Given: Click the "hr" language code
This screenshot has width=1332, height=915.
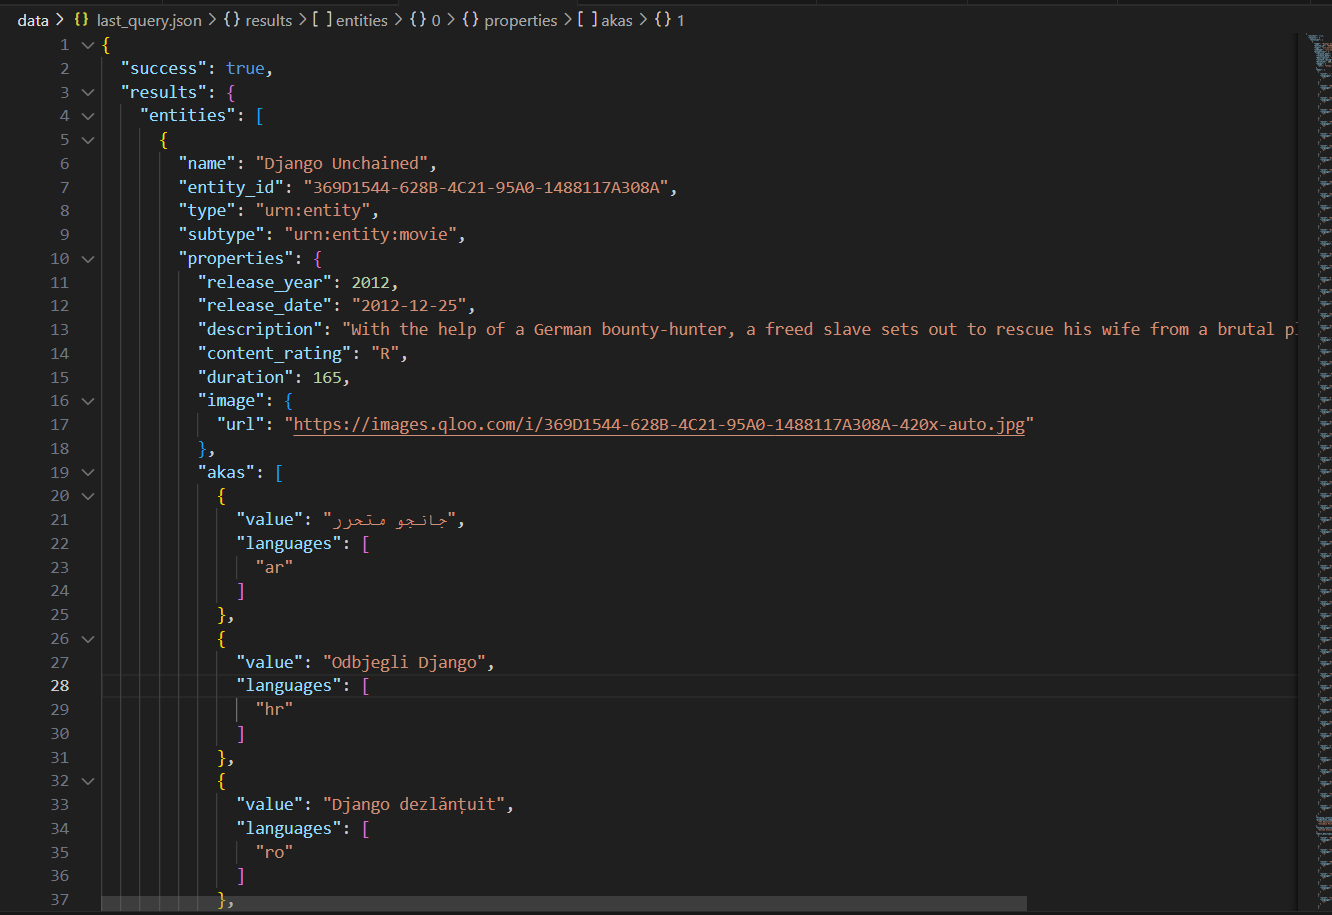Looking at the screenshot, I should [274, 710].
